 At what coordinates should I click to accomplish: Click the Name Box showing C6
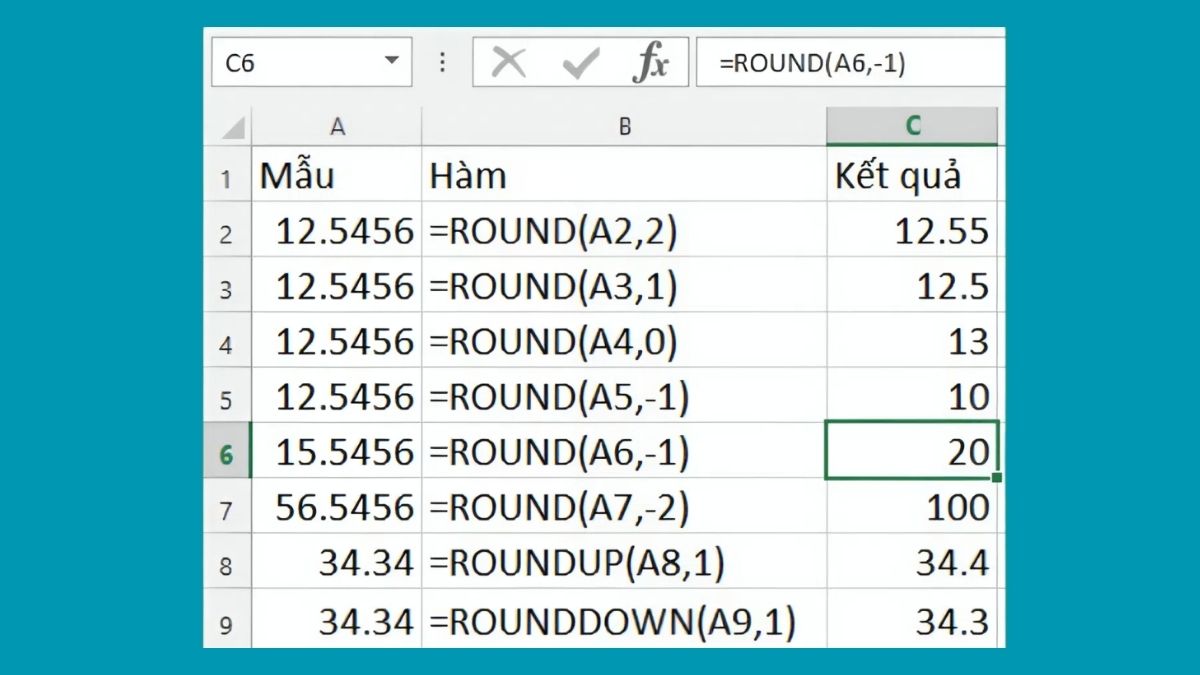[x=311, y=62]
